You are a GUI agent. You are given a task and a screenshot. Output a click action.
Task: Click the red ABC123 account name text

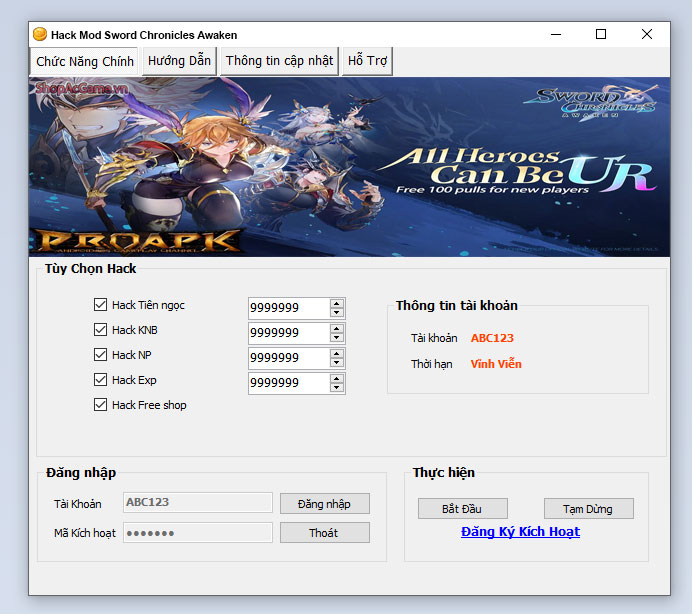click(x=492, y=338)
